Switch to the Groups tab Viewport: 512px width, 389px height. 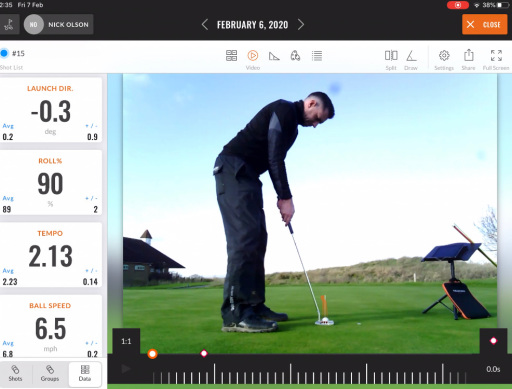(50, 374)
